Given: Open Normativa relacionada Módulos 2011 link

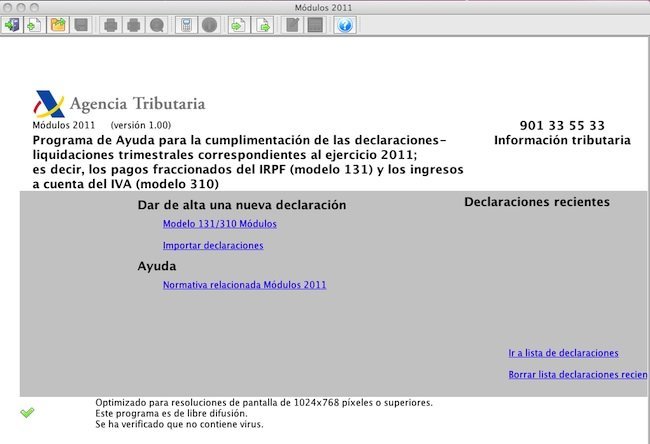Looking at the screenshot, I should (x=244, y=285).
